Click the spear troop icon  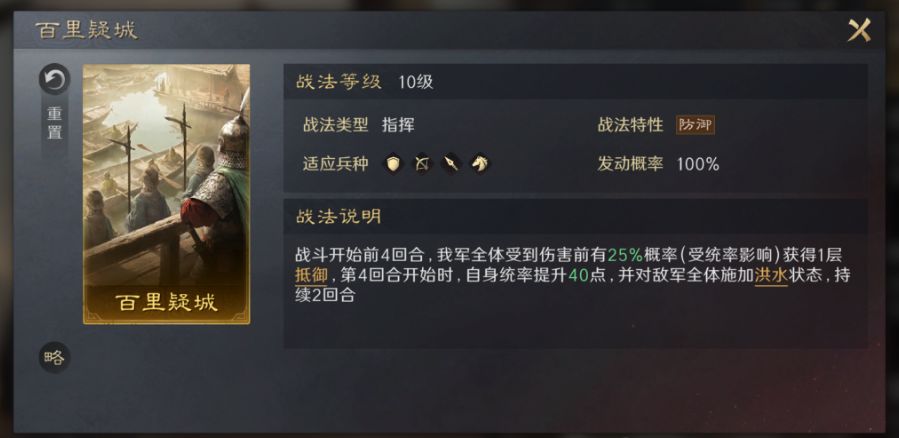451,165
